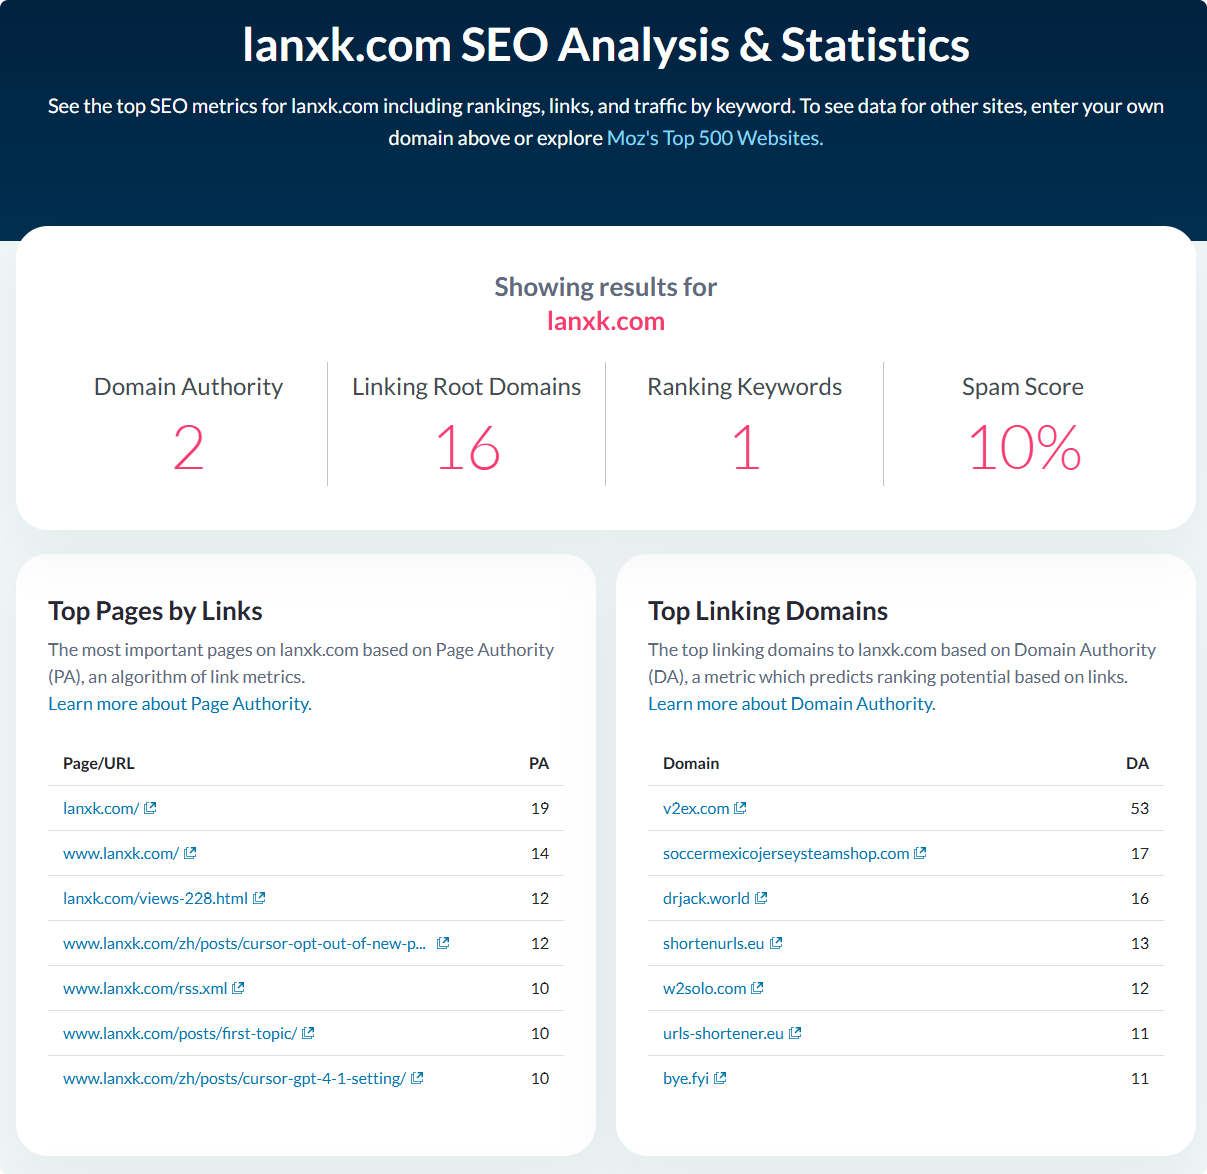Open external link icon beside www.lanxk.com/
The image size is (1207, 1174).
pos(190,853)
